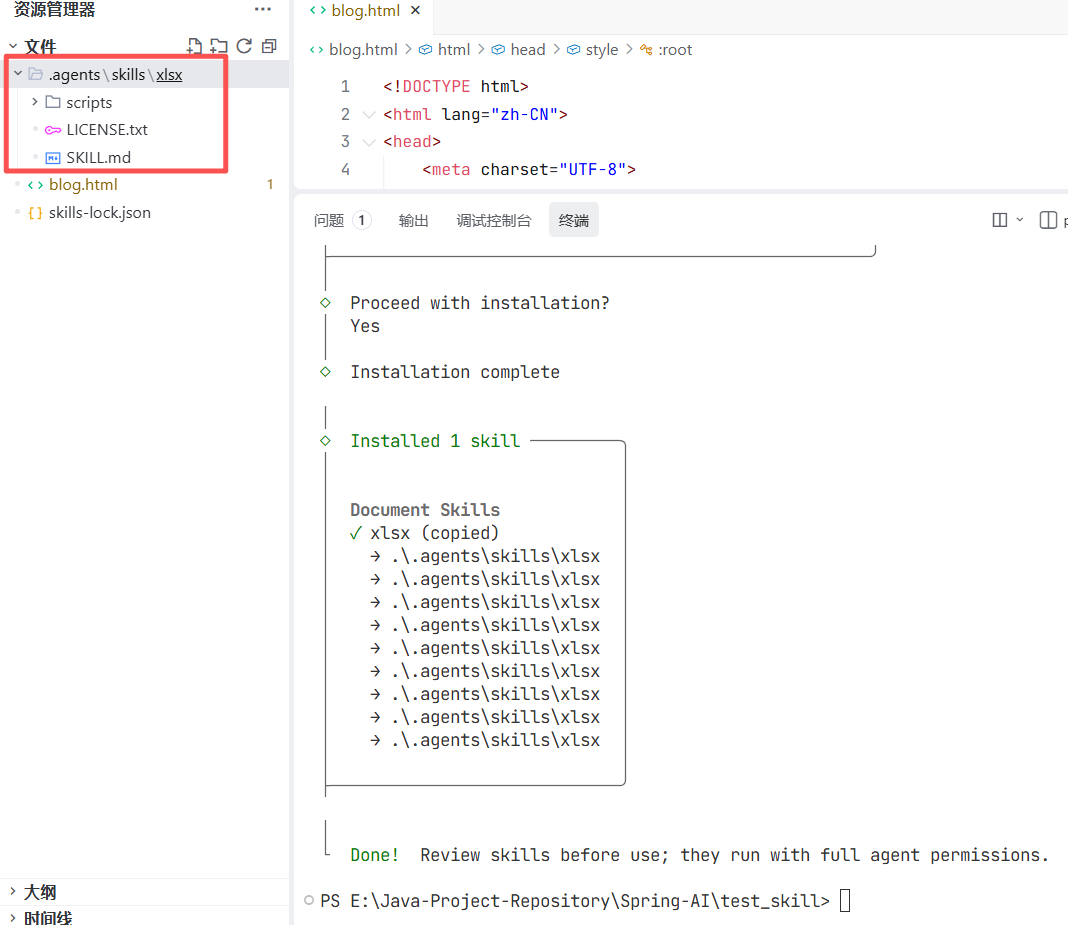Click the 'Document Skills' terminal heading
The height and width of the screenshot is (925, 1068).
(x=425, y=509)
